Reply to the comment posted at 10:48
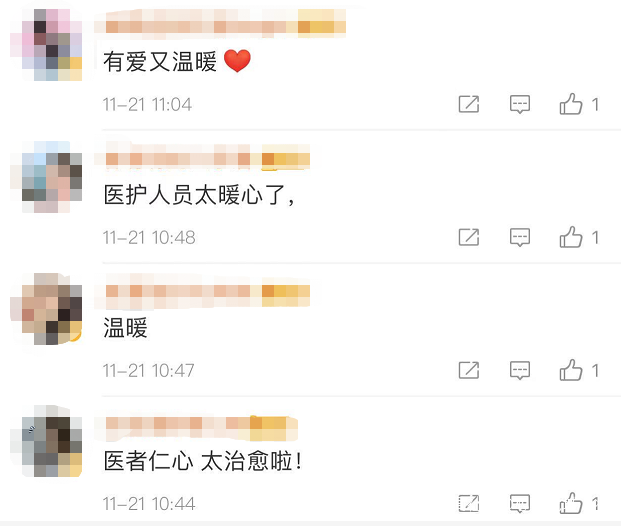This screenshot has width=621, height=526. click(x=520, y=238)
